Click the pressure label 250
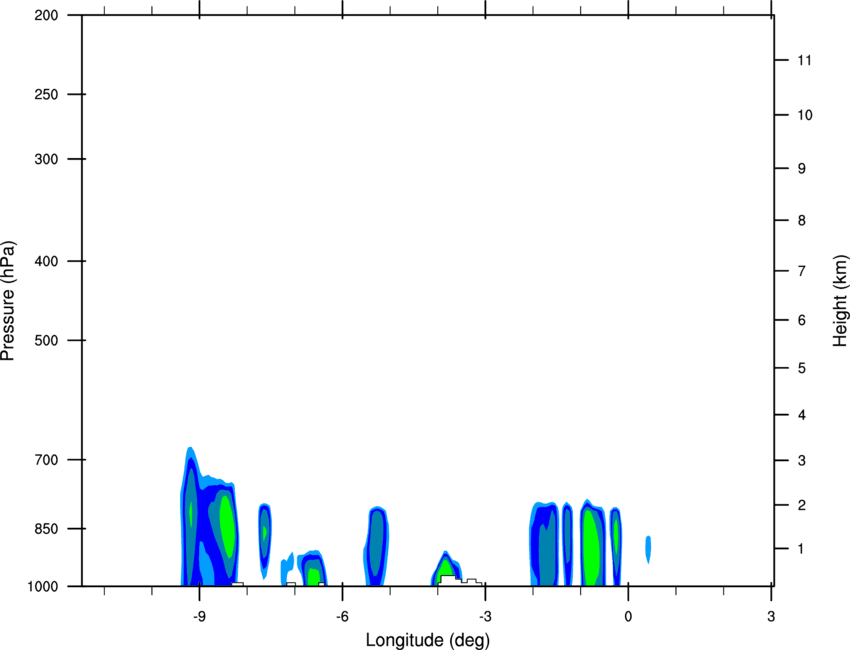The width and height of the screenshot is (850, 650). [x=46, y=94]
